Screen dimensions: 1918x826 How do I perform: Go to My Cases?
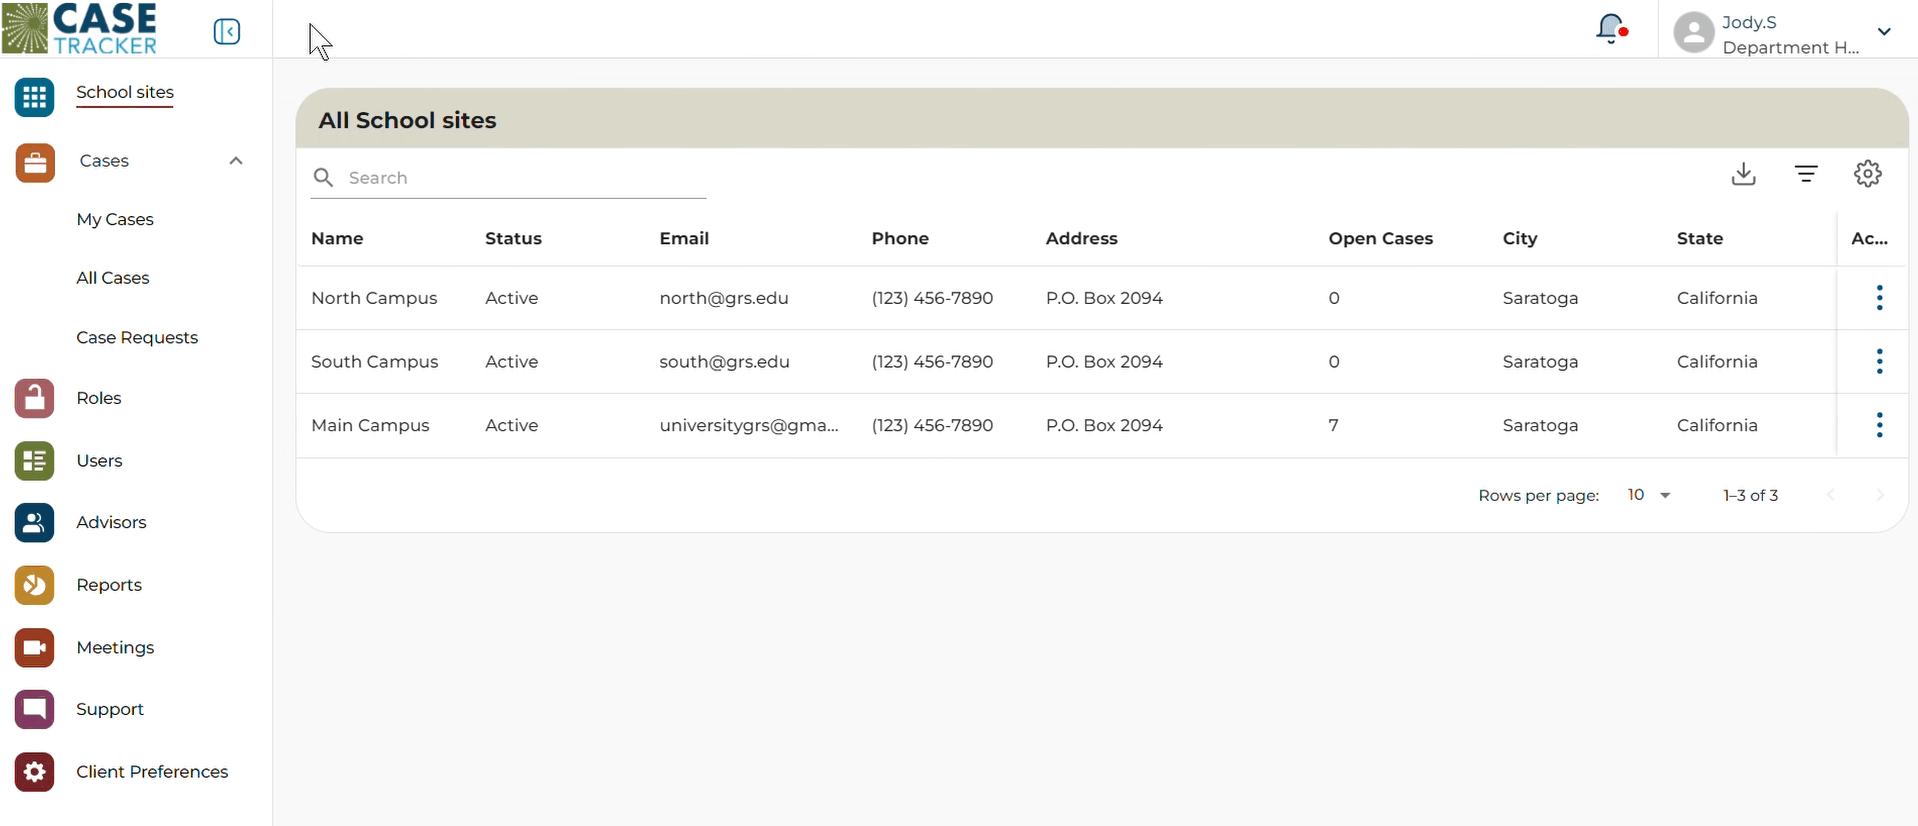click(115, 219)
